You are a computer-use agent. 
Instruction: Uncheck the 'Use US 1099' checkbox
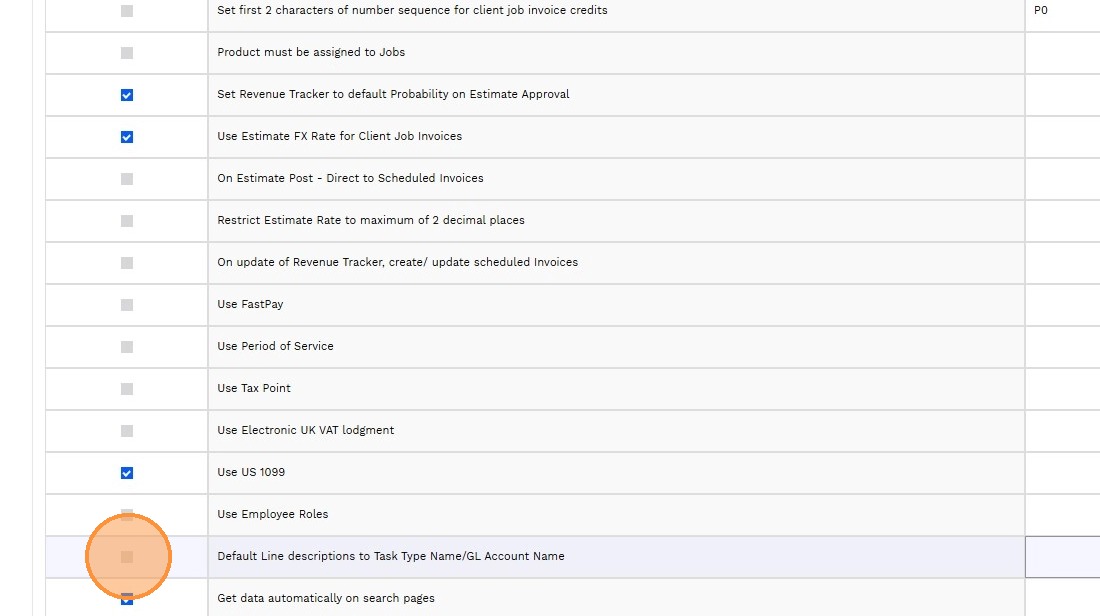click(127, 473)
